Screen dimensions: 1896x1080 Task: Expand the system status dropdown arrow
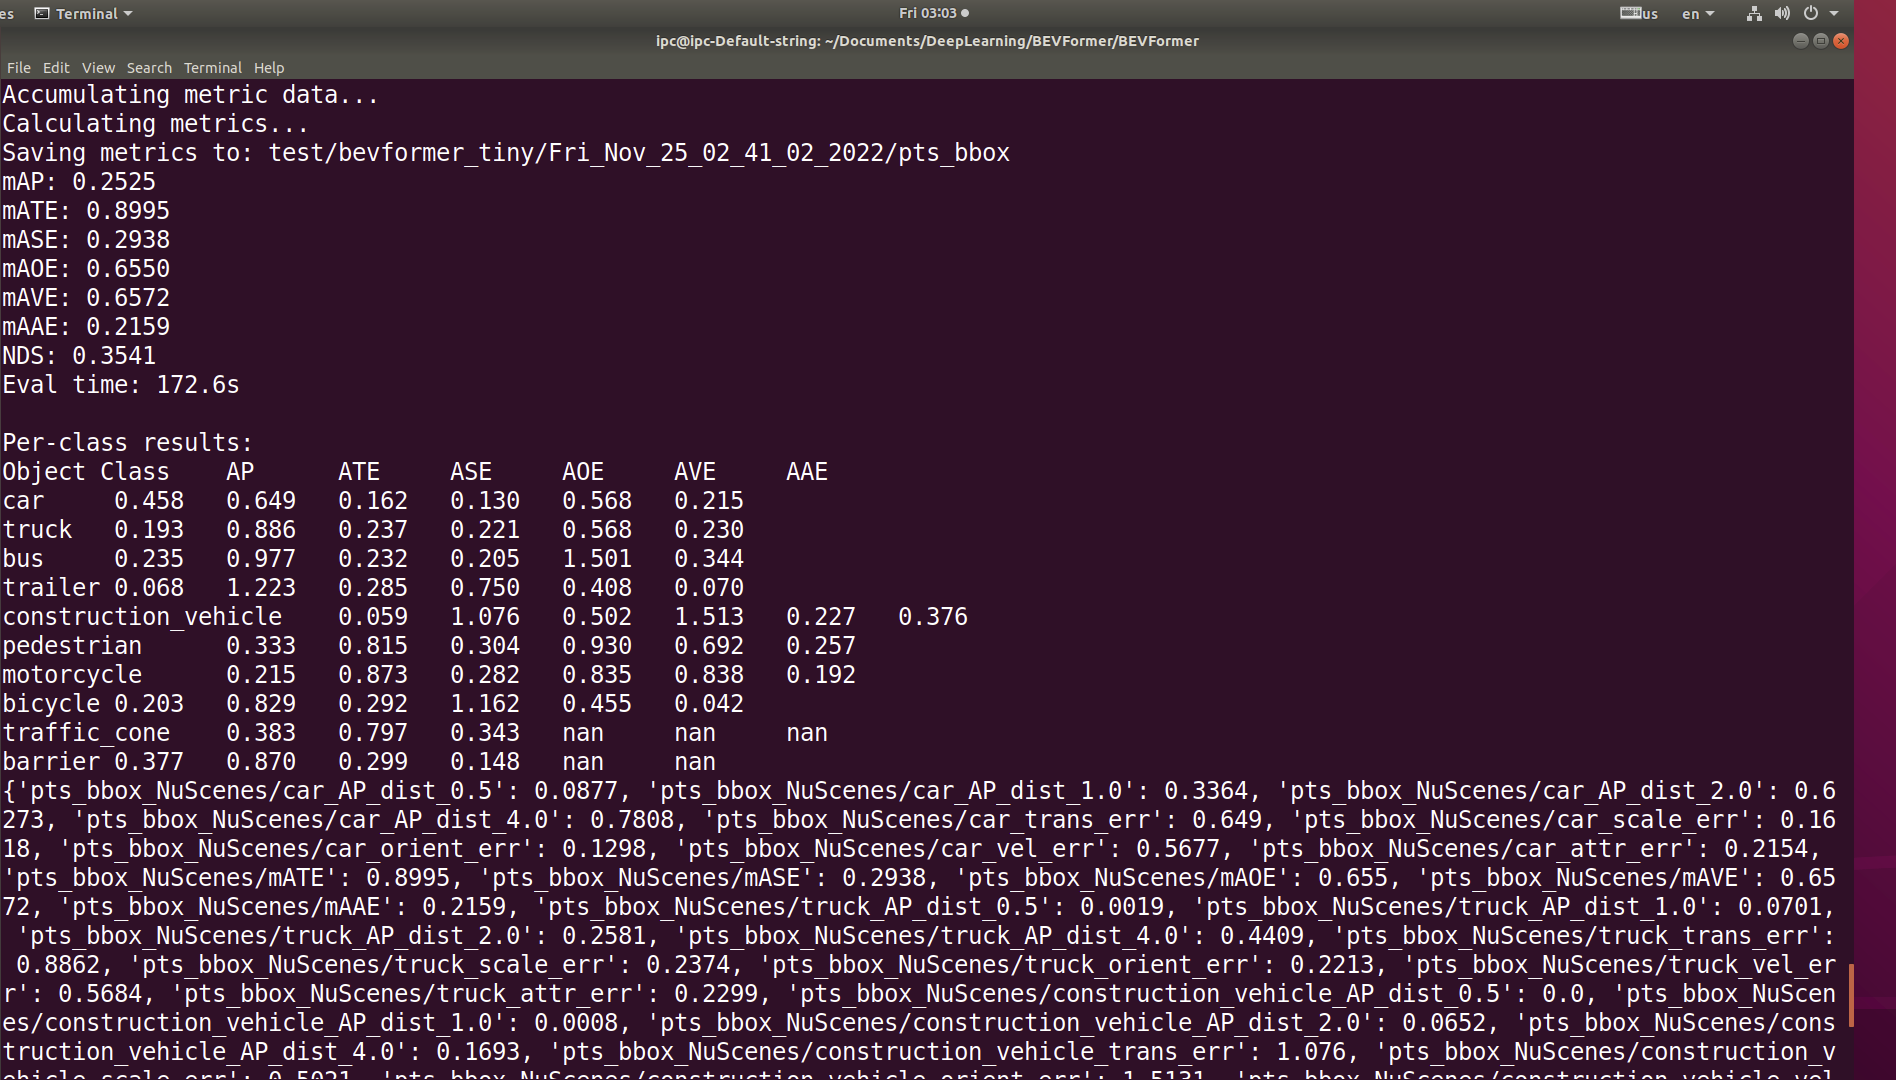pyautogui.click(x=1833, y=13)
